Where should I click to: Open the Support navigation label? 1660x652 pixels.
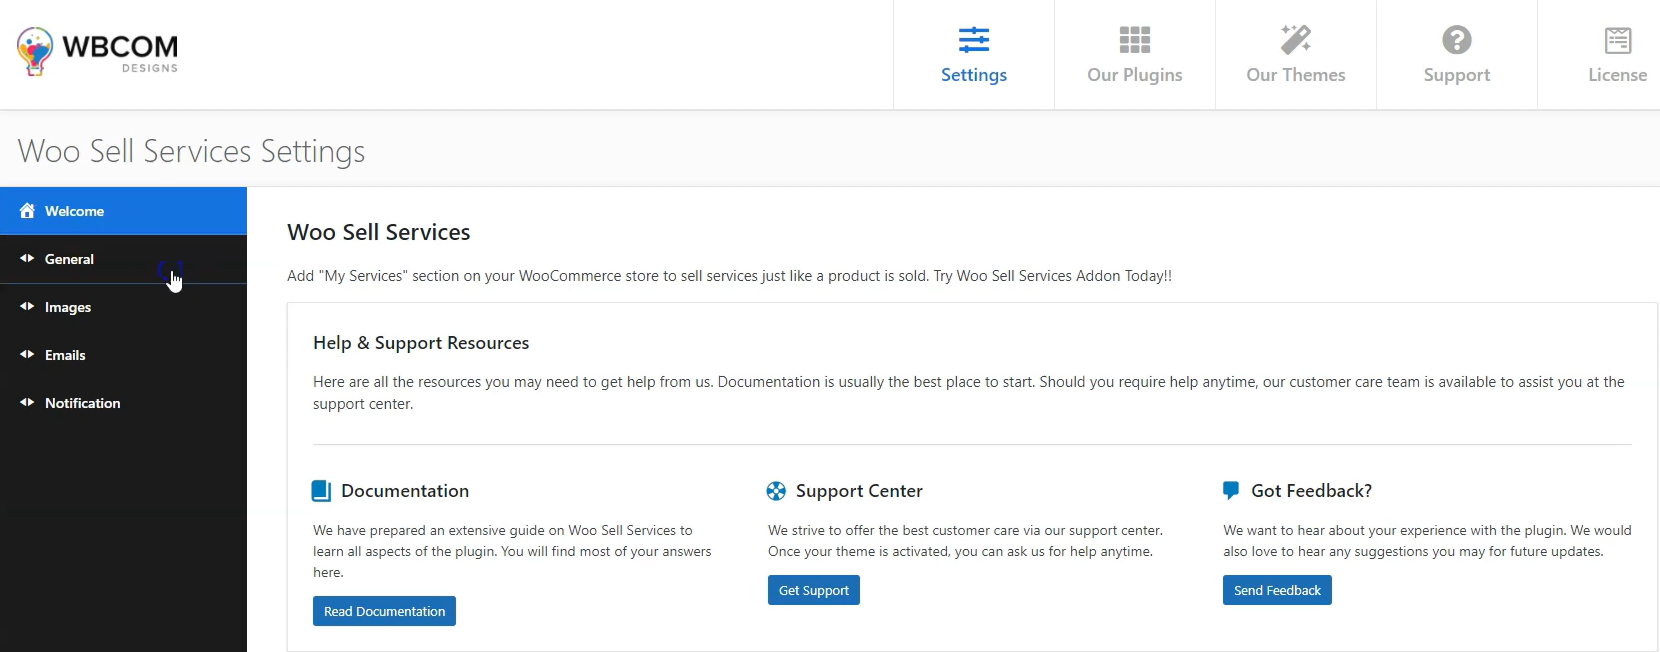click(x=1457, y=75)
